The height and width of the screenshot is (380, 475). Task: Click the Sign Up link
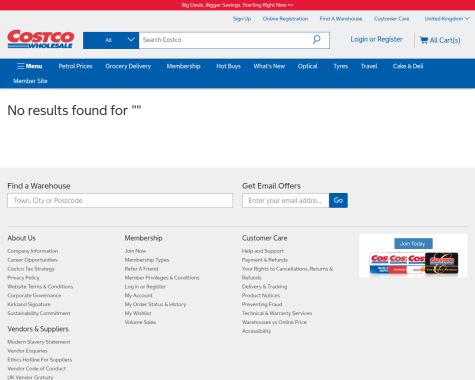(242, 19)
